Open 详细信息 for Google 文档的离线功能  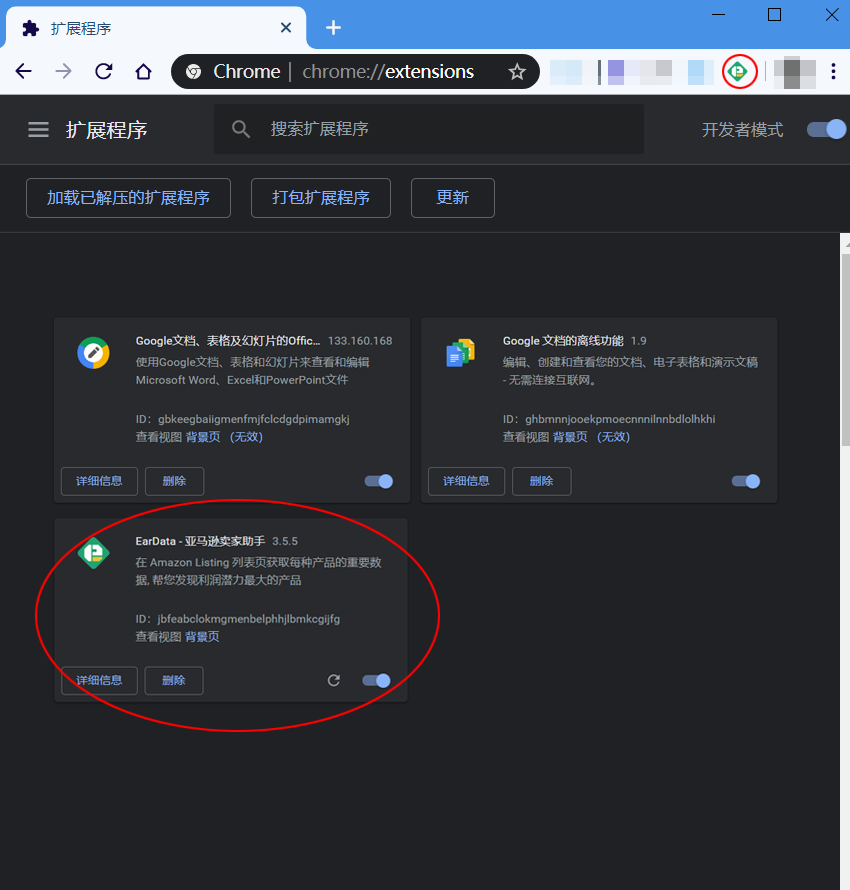click(x=466, y=481)
